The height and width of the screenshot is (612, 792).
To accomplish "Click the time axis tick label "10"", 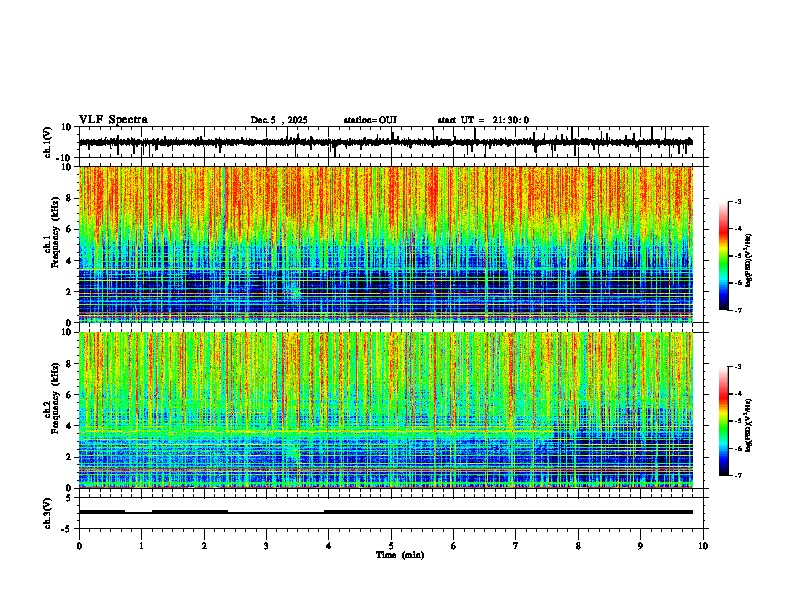I will tap(703, 546).
